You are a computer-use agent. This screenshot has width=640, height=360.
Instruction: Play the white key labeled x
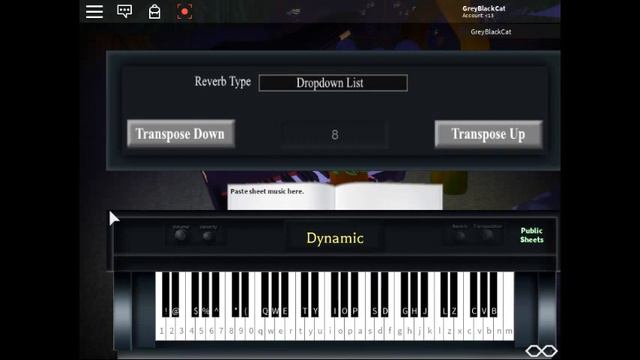coord(459,330)
